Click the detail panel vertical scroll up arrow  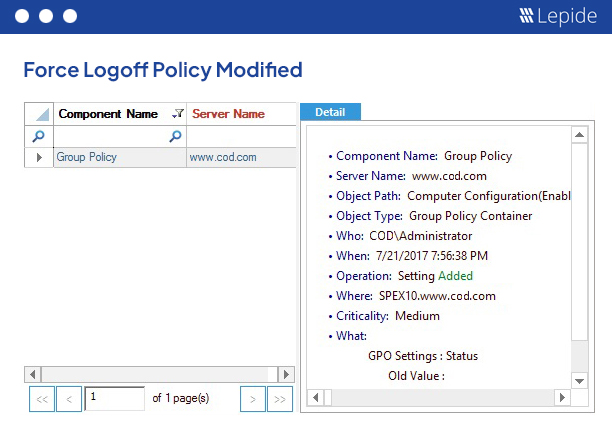point(580,135)
